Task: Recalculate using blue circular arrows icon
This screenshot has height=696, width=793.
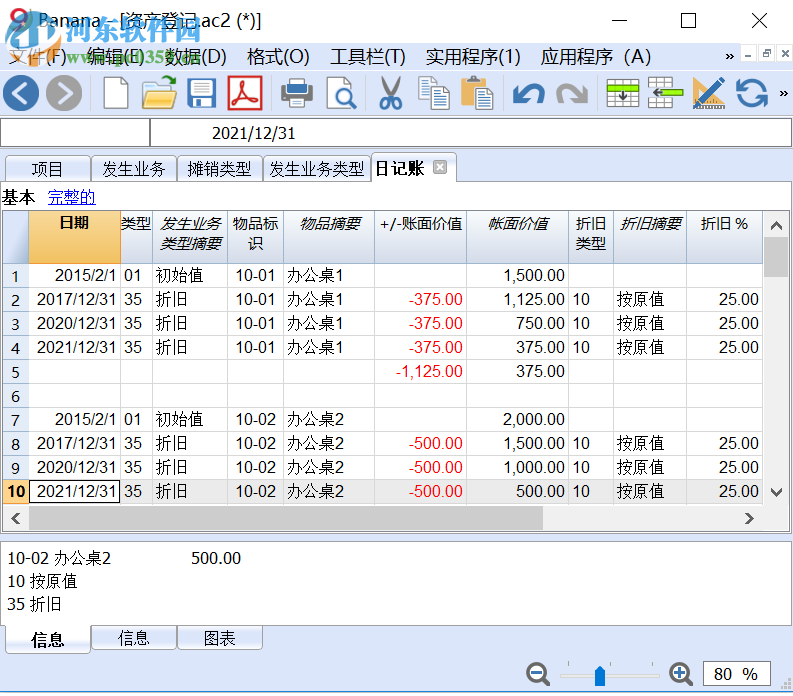Action: coord(752,93)
